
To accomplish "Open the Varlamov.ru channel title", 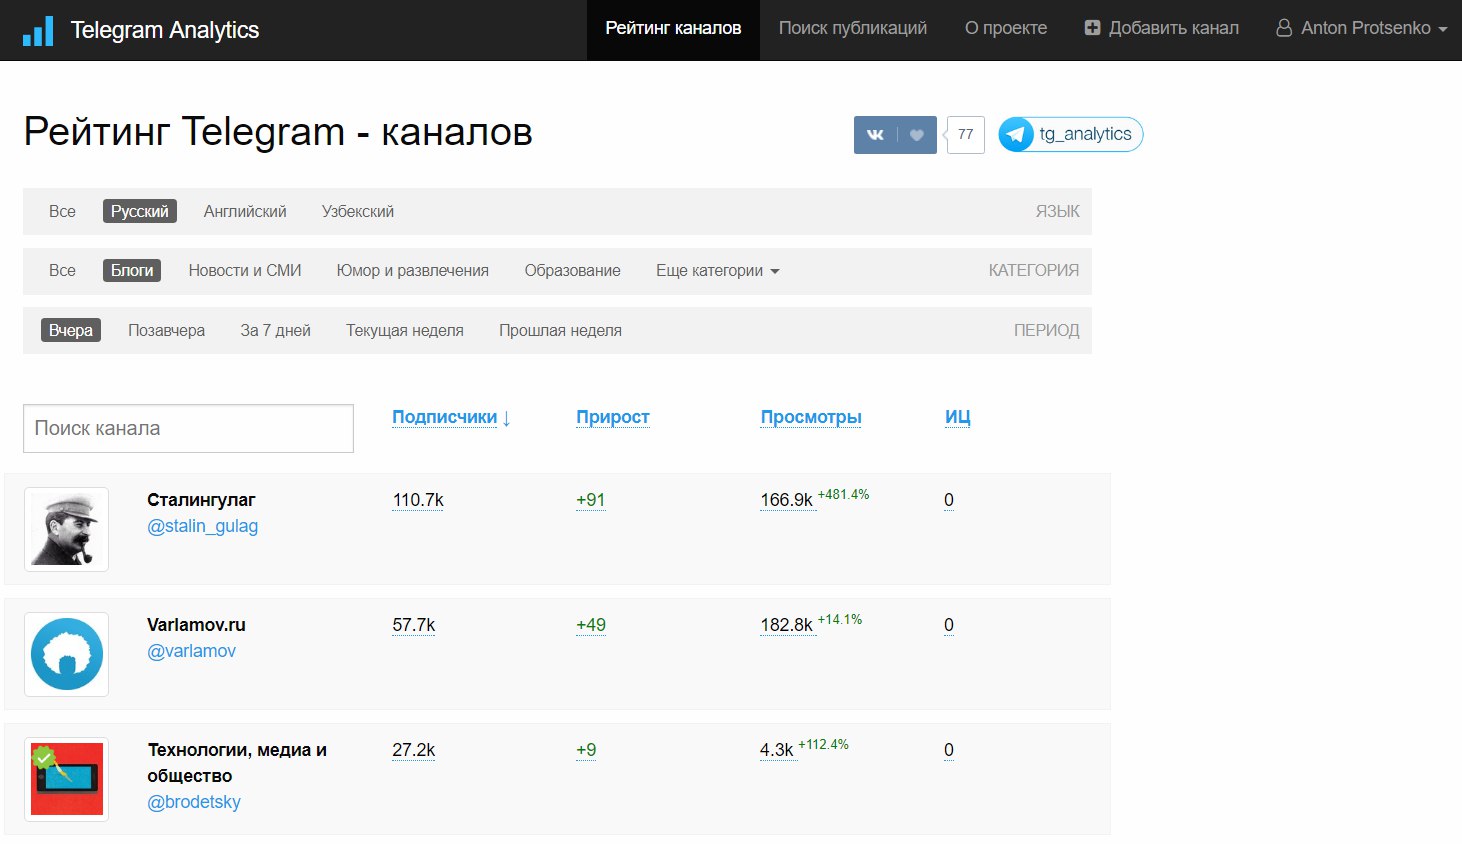I will click(x=196, y=625).
